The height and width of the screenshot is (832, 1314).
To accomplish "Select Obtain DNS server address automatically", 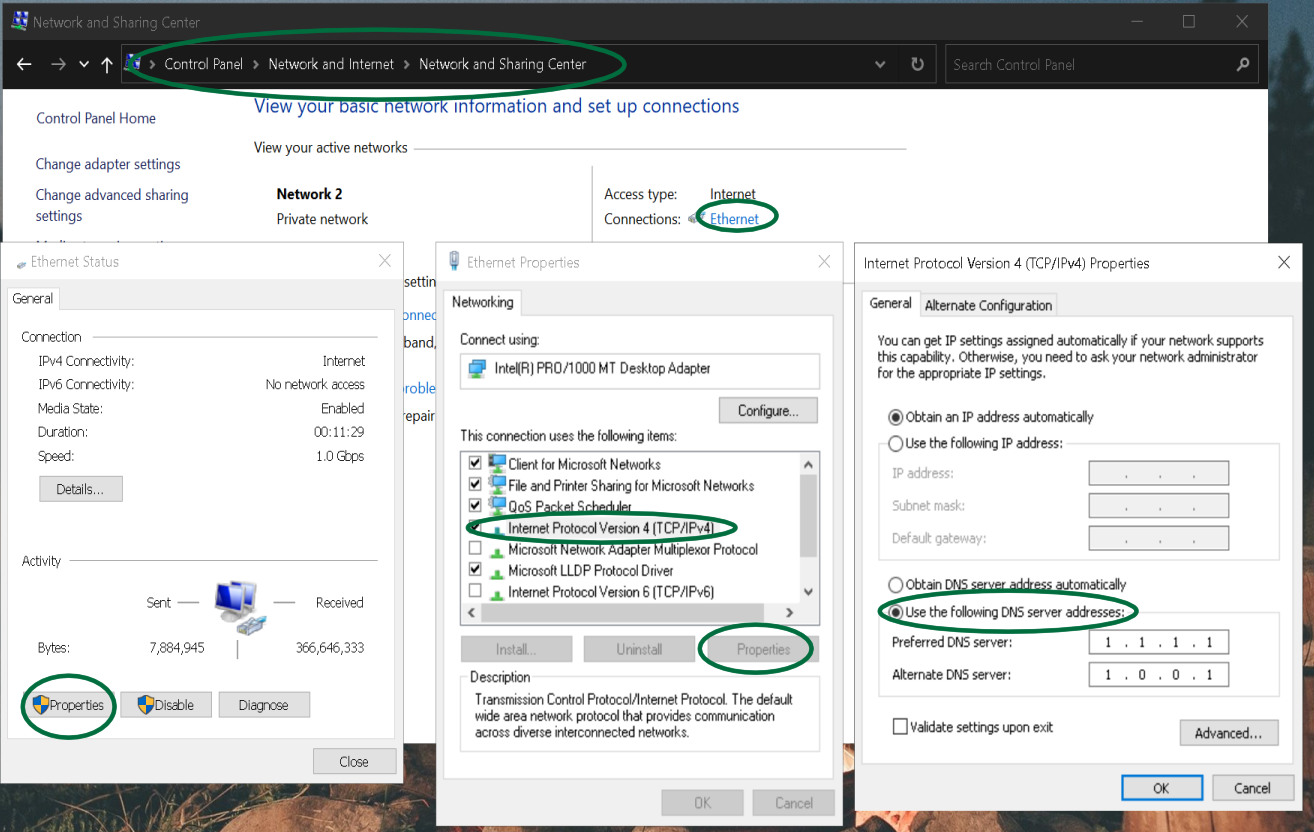I will [x=897, y=584].
